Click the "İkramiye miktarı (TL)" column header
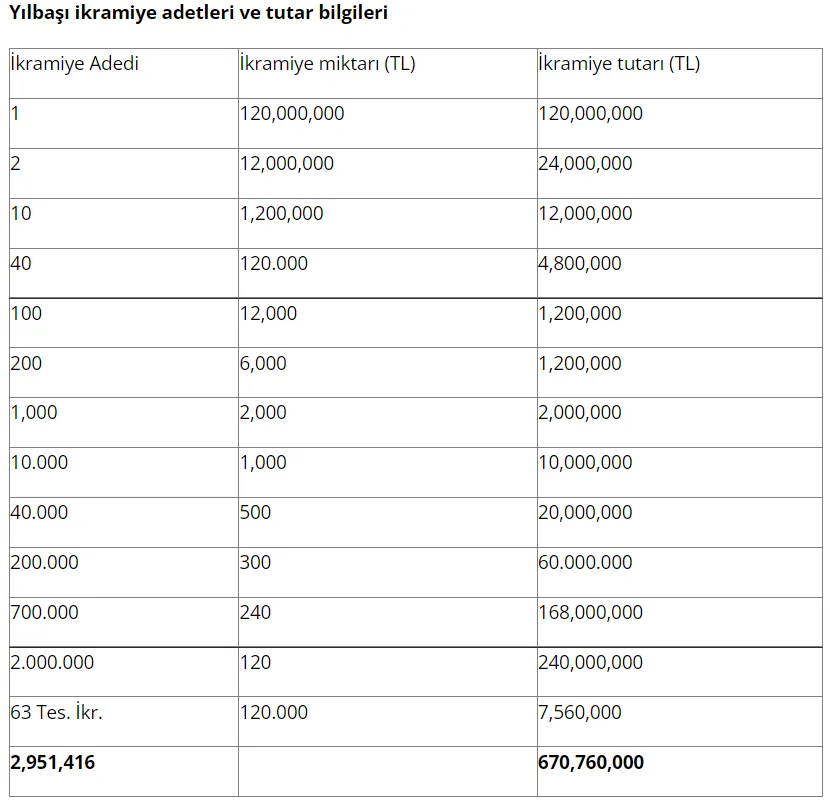Viewport: 830px width, 807px height. [x=327, y=64]
